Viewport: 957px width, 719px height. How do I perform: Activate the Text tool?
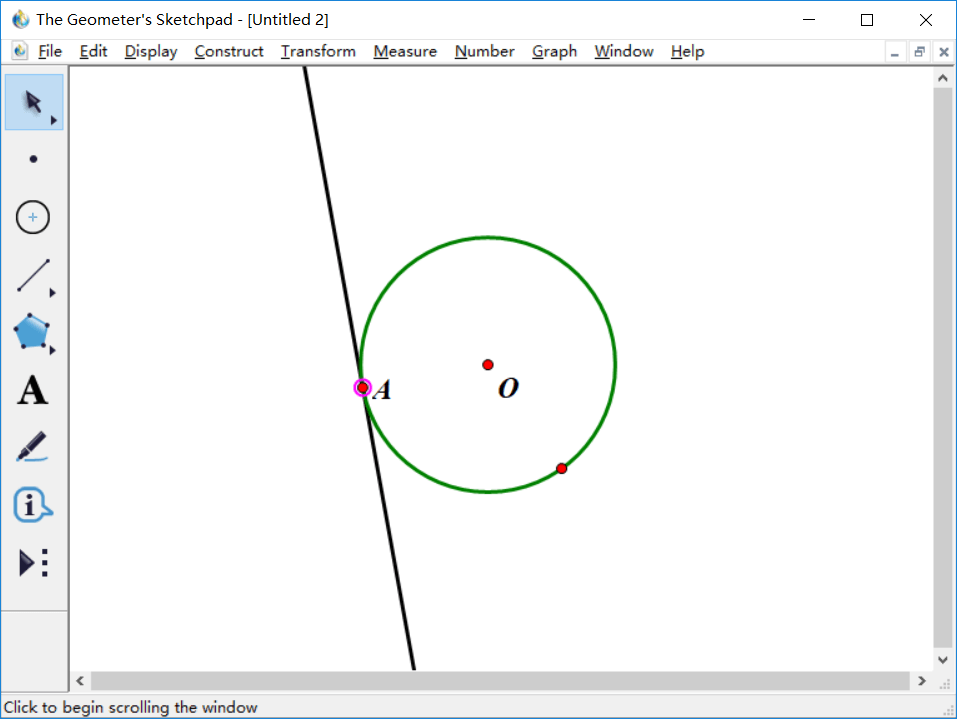[x=33, y=390]
